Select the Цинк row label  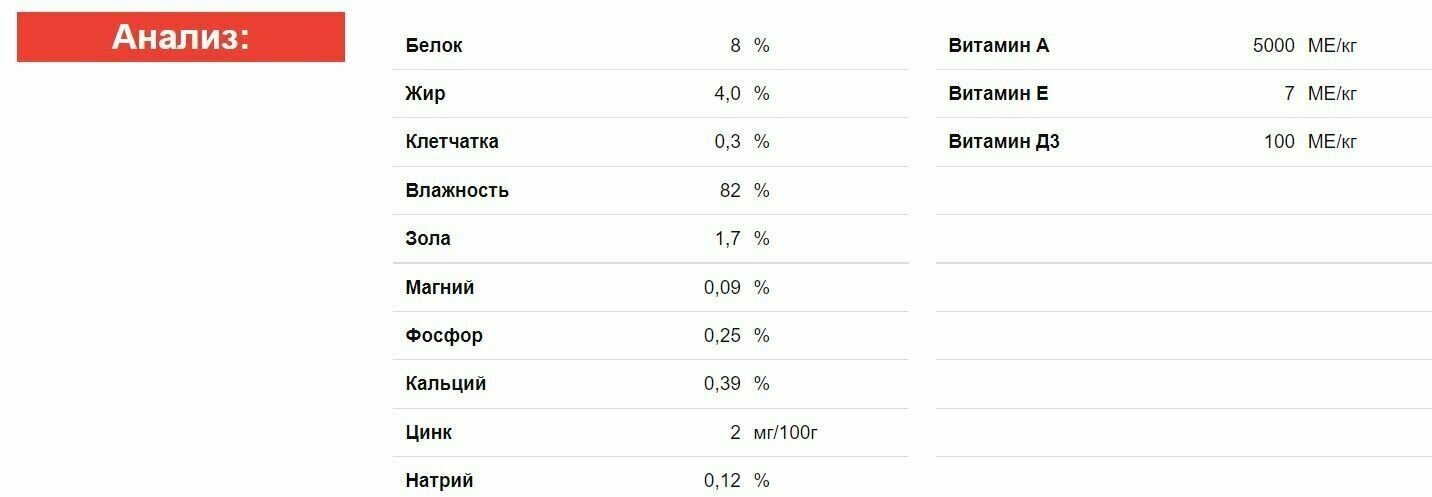tap(429, 433)
